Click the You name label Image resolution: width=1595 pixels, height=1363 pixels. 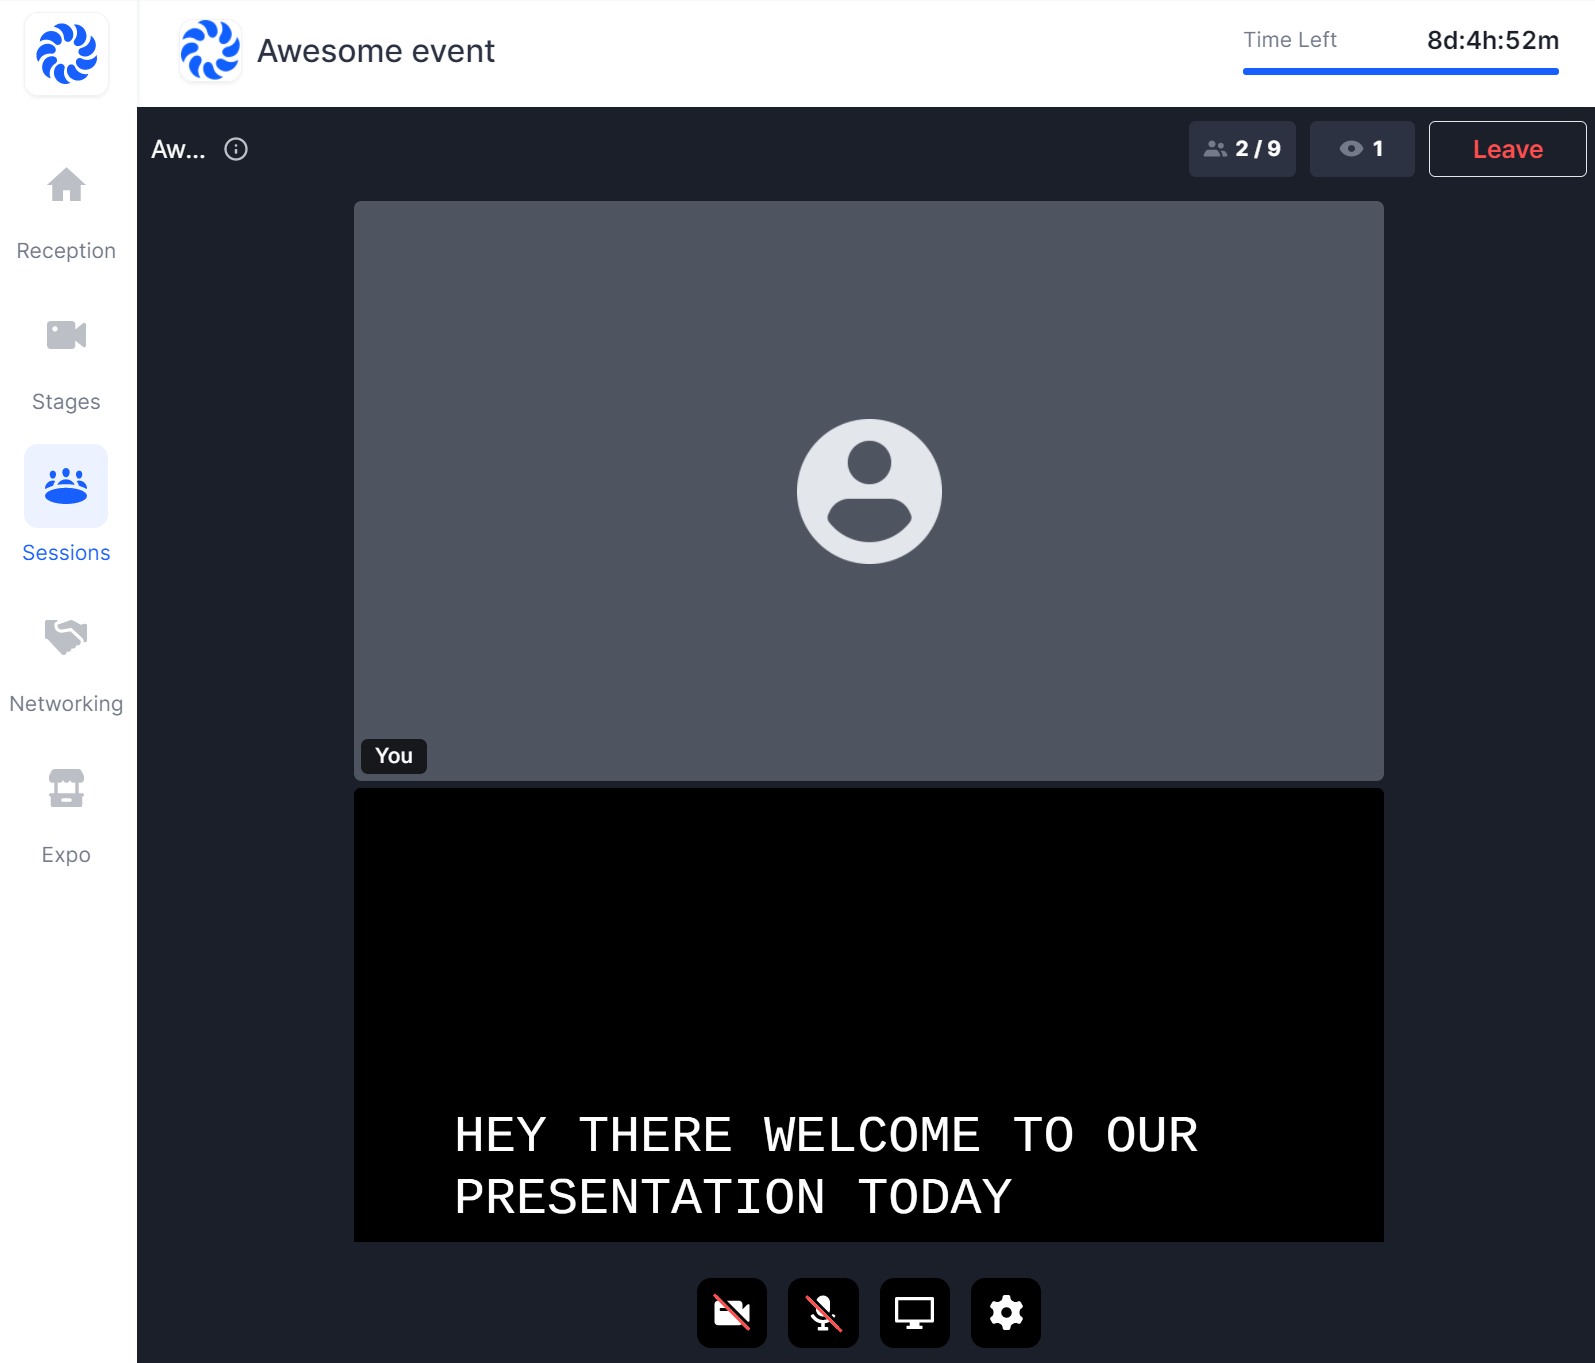[394, 756]
